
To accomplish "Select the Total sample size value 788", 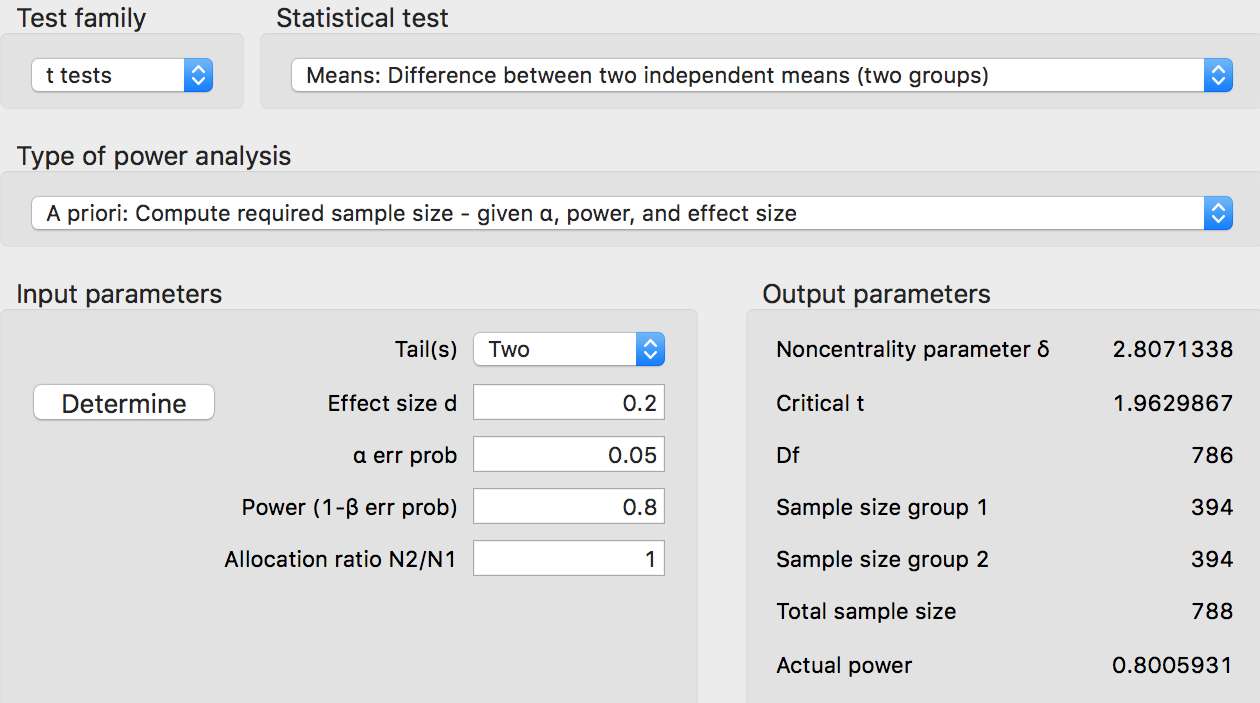I will coord(1212,611).
